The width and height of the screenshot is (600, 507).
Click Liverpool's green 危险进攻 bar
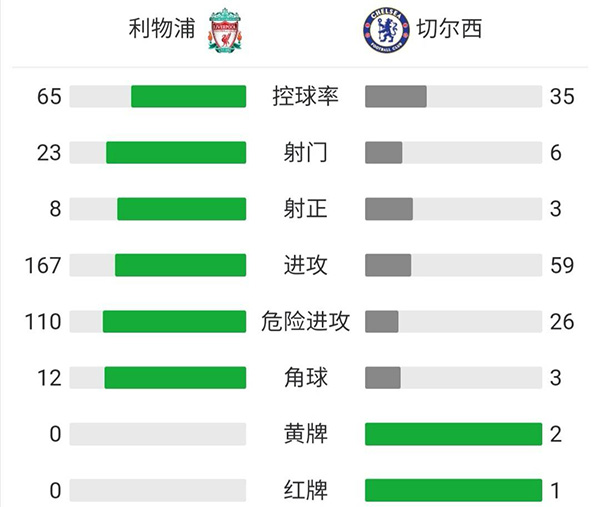pos(174,321)
